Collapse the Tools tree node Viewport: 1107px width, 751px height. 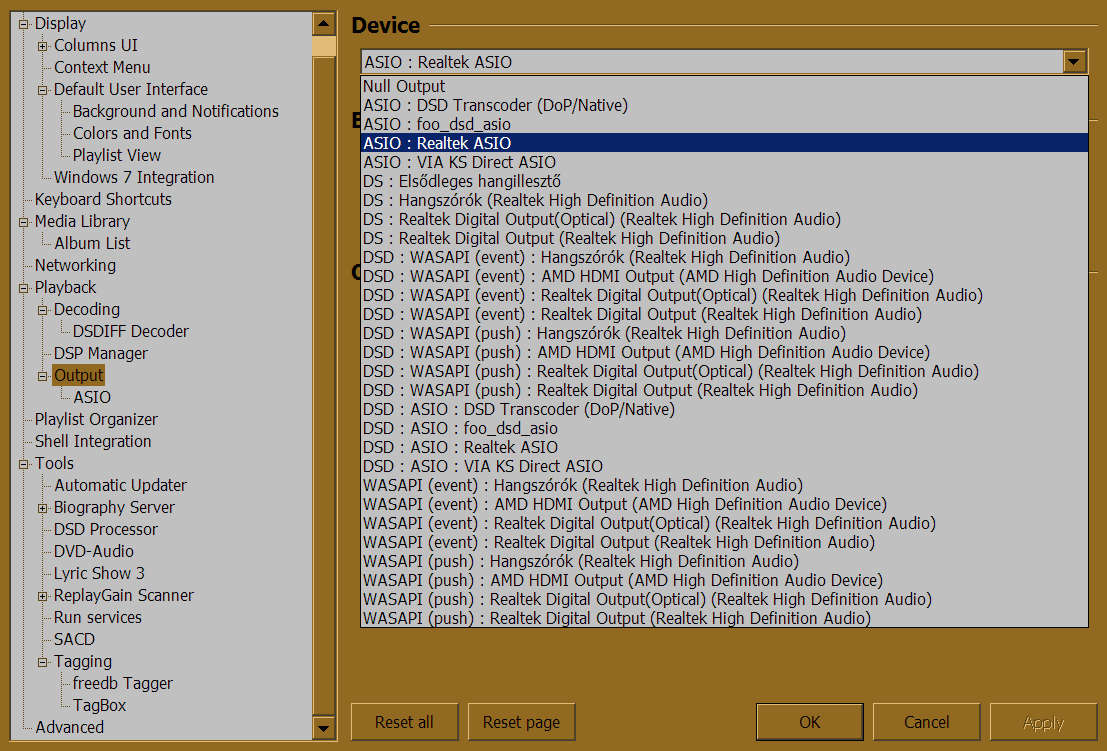pos(23,464)
